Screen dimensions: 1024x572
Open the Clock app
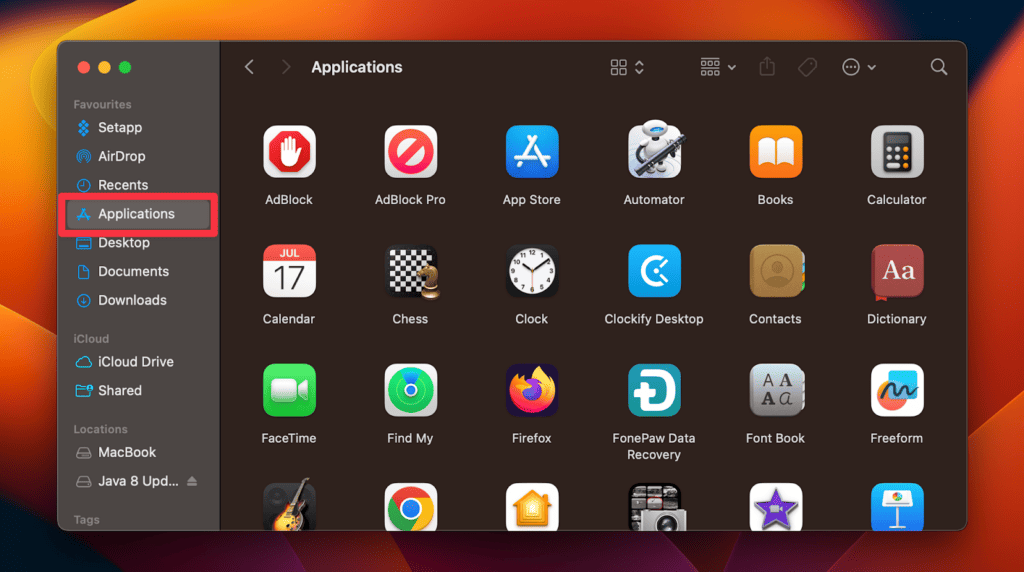click(532, 271)
